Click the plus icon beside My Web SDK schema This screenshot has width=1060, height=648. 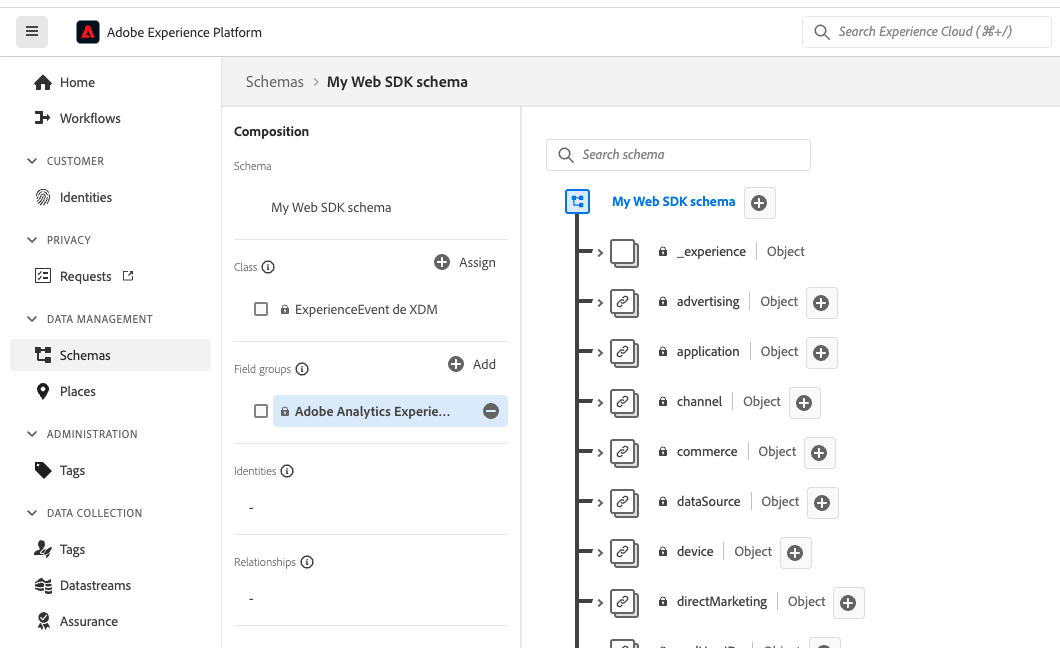tap(759, 203)
